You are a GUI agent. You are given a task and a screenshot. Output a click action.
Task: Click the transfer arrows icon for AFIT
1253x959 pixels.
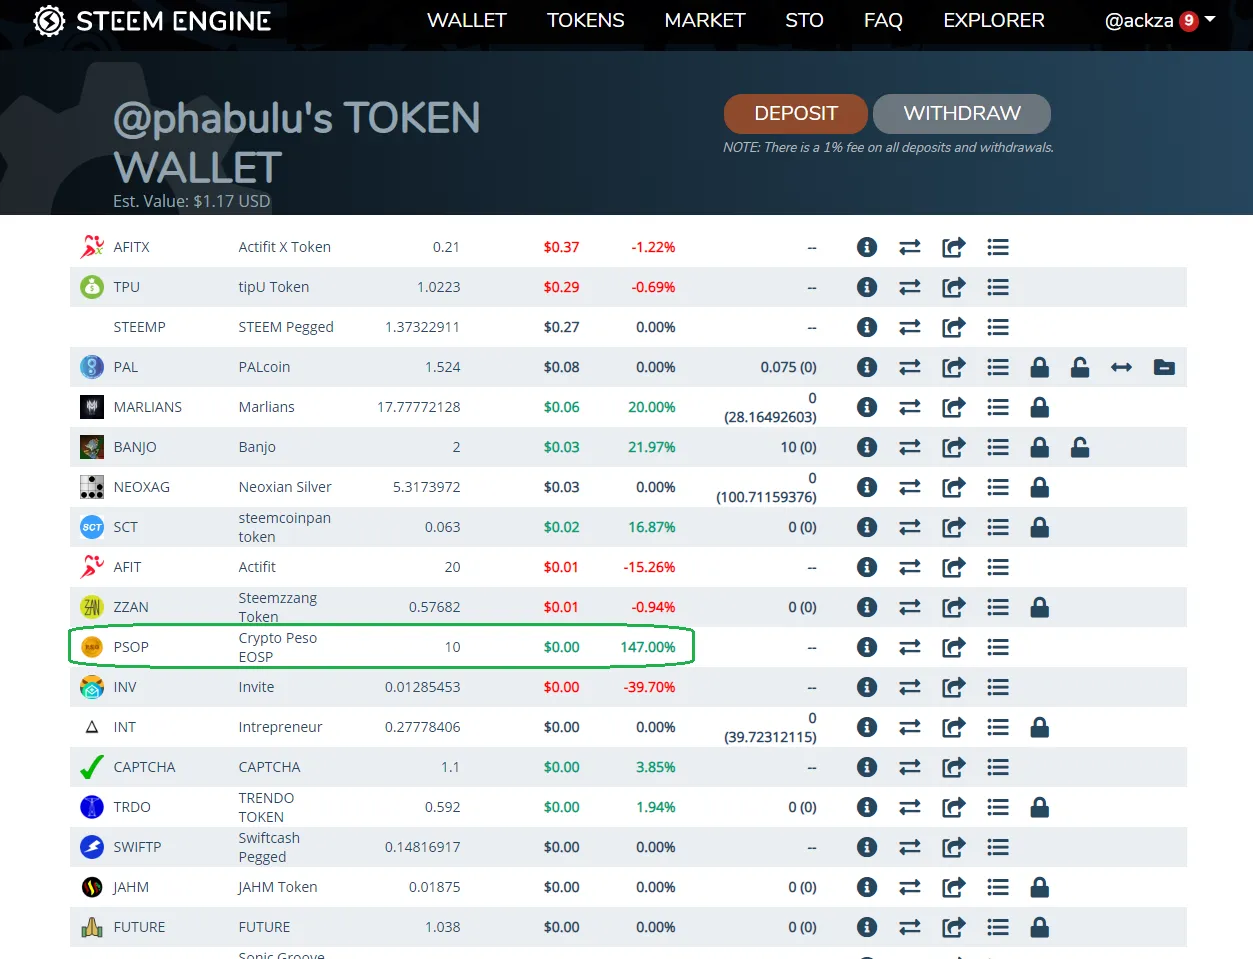click(910, 567)
